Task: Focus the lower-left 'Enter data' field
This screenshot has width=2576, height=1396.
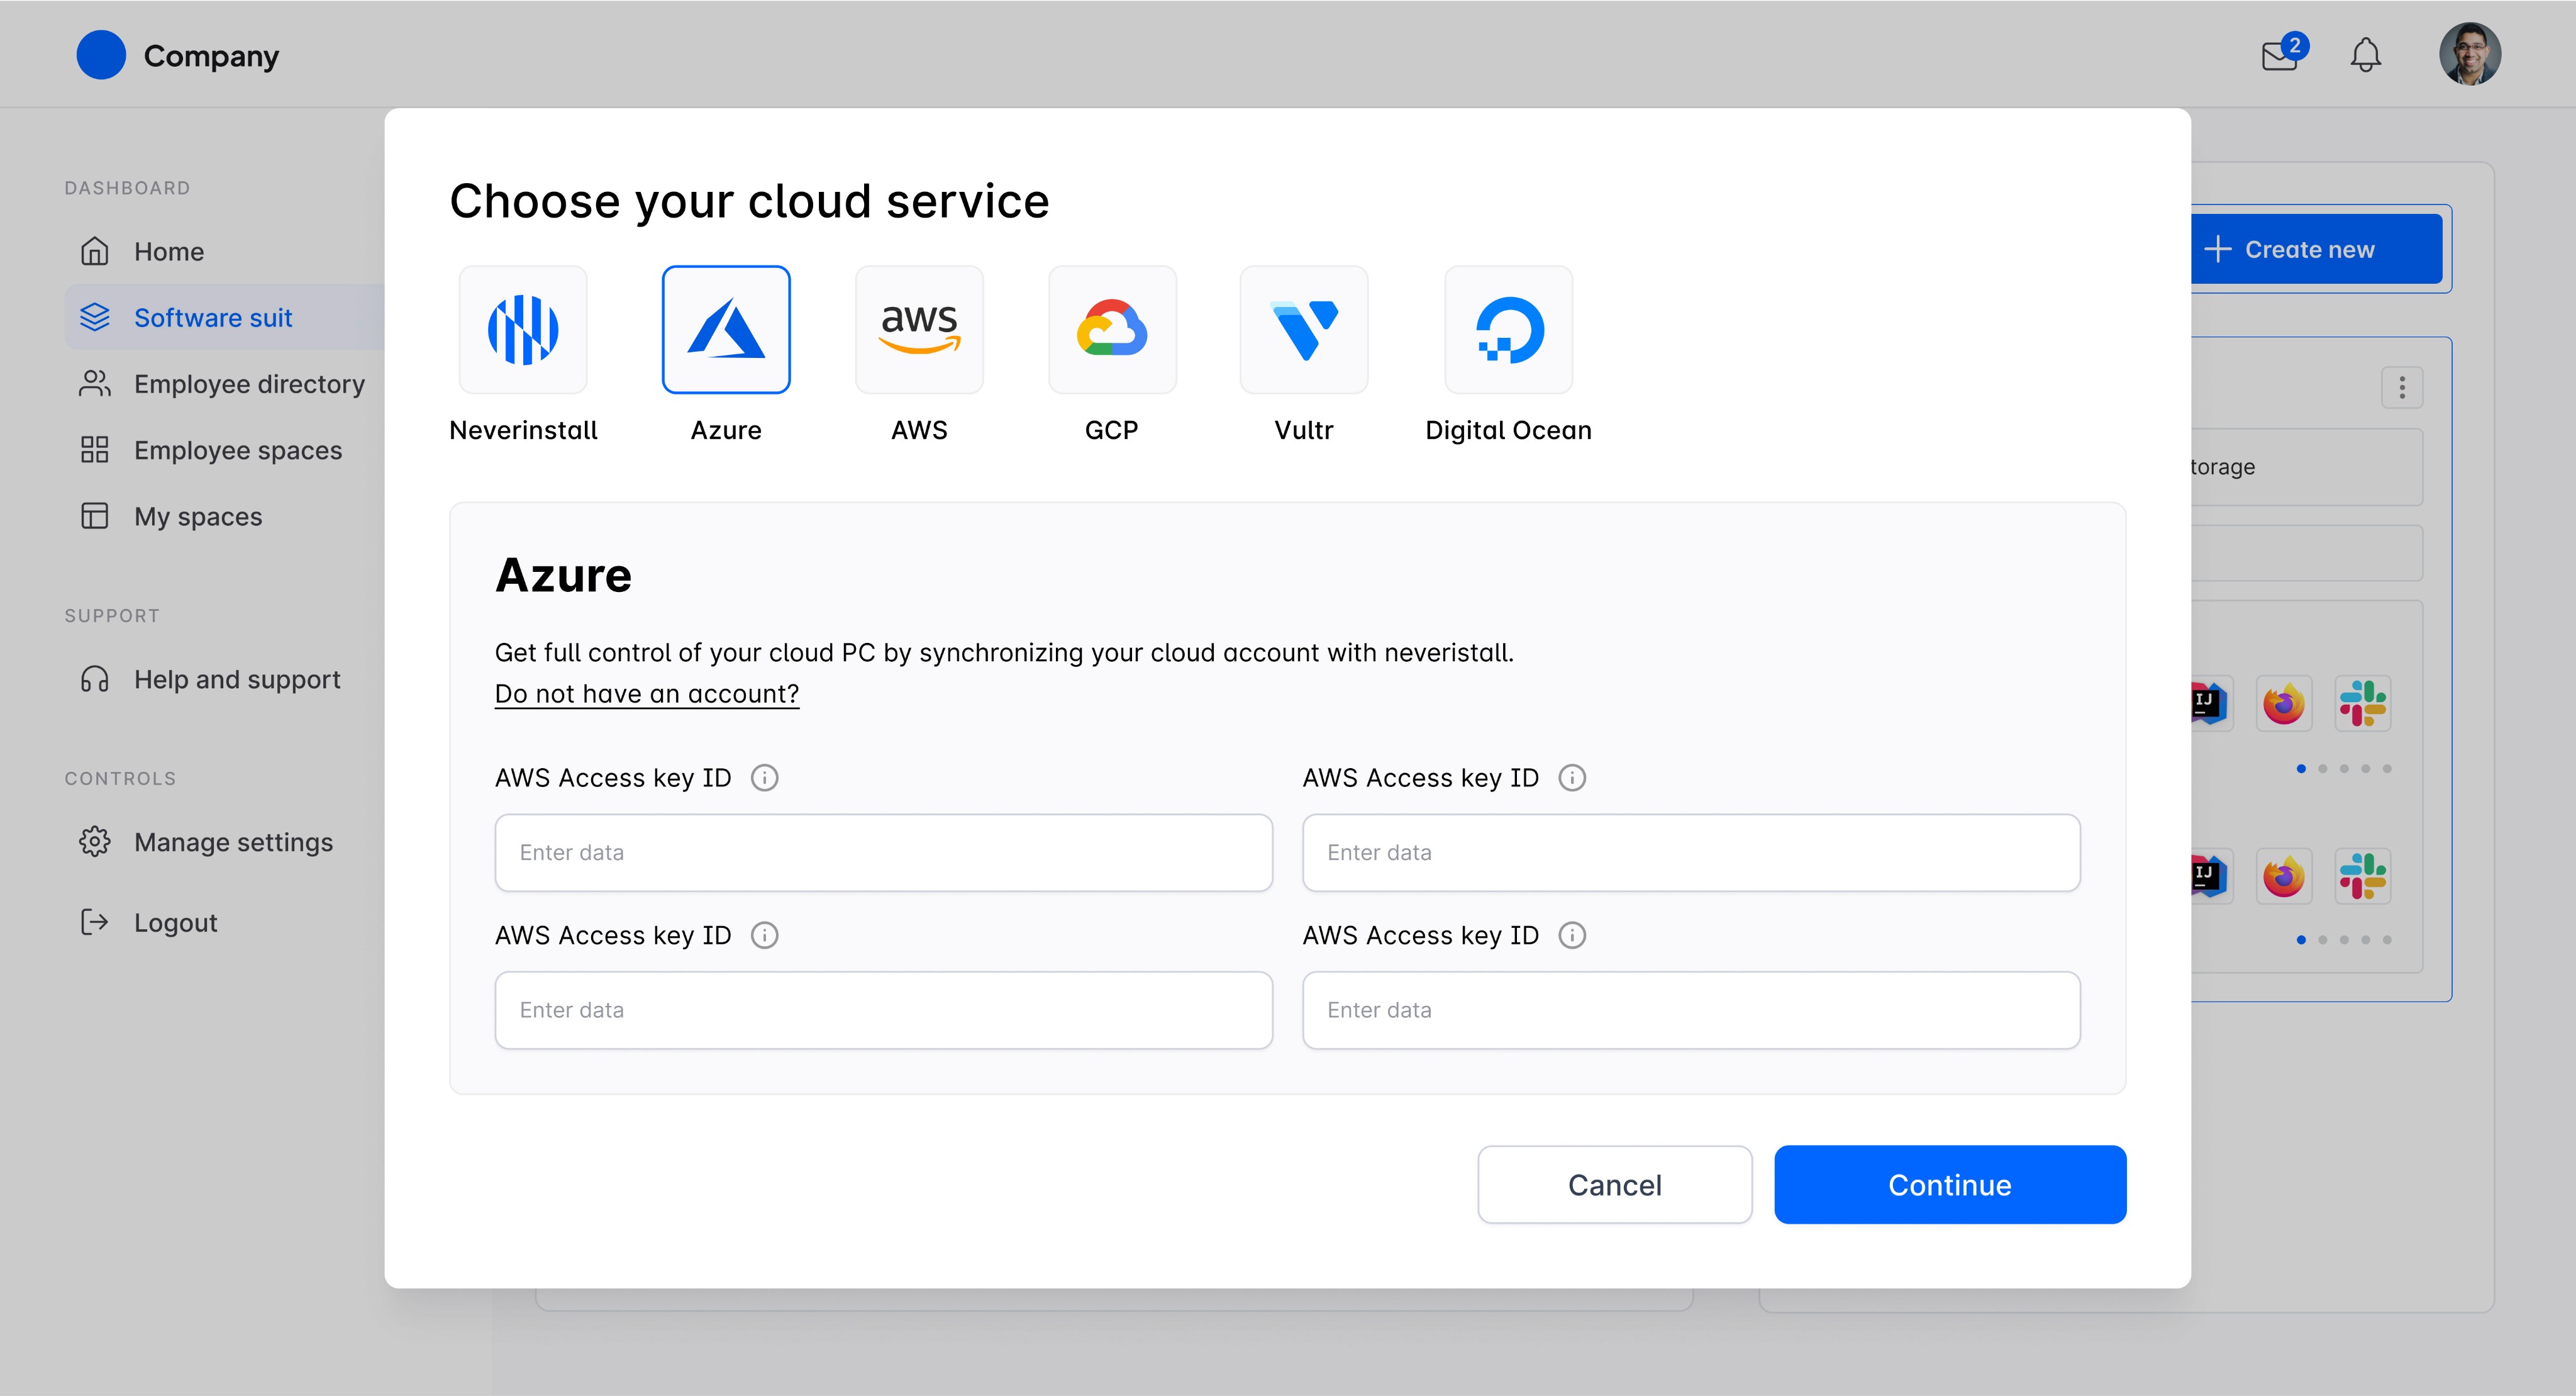Action: 884,1010
